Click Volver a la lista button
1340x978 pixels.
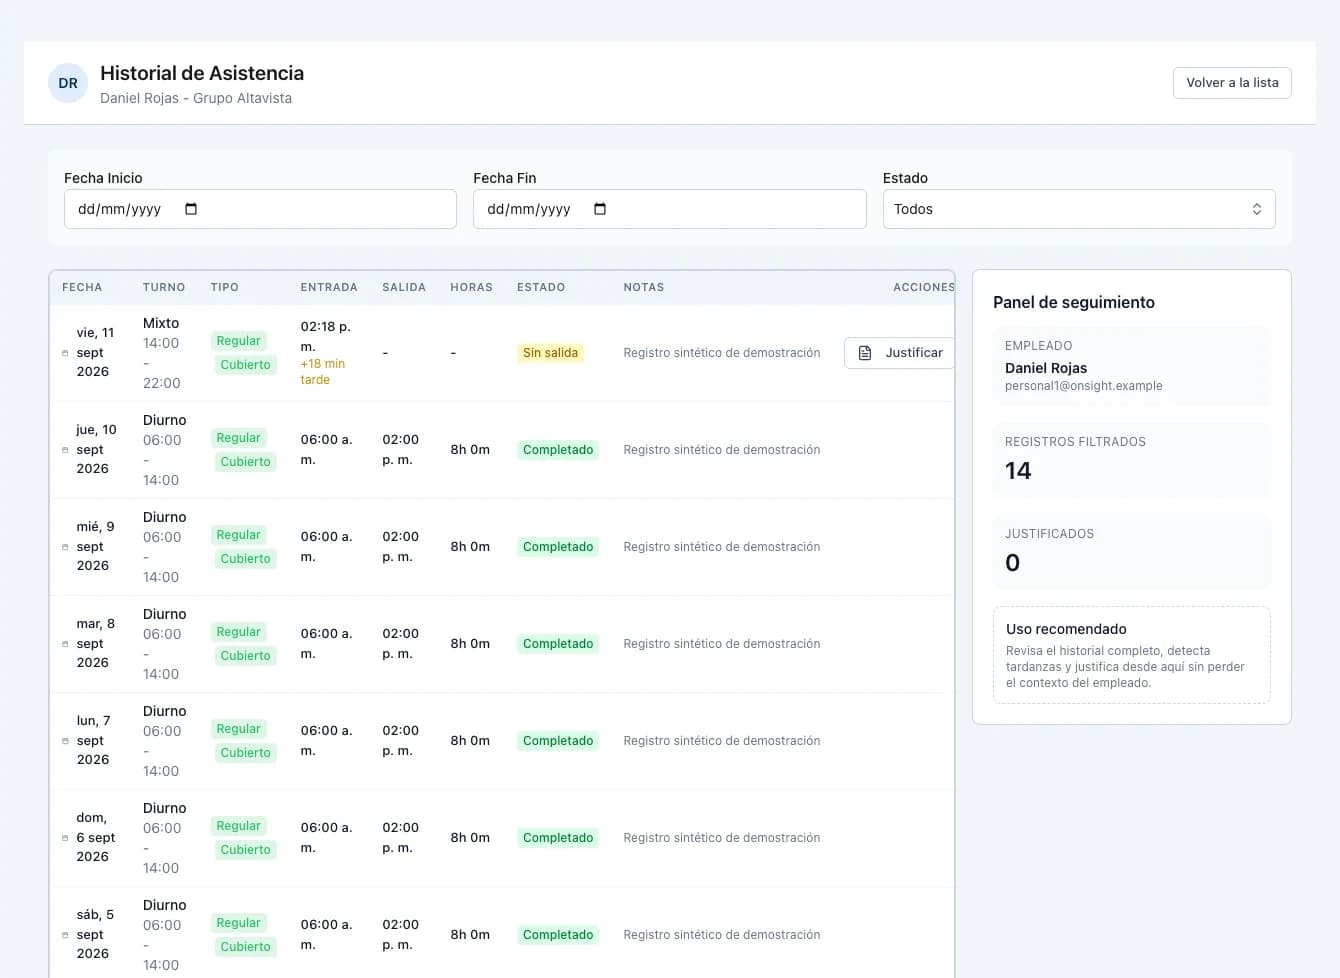click(1232, 83)
